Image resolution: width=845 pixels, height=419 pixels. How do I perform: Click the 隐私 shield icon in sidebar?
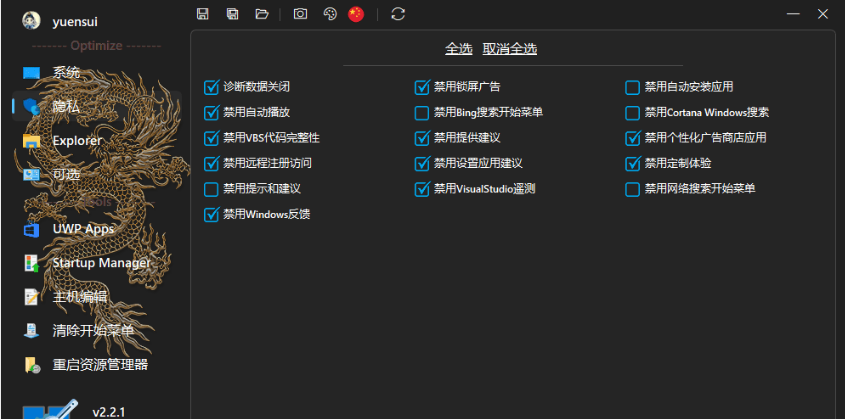coord(31,107)
